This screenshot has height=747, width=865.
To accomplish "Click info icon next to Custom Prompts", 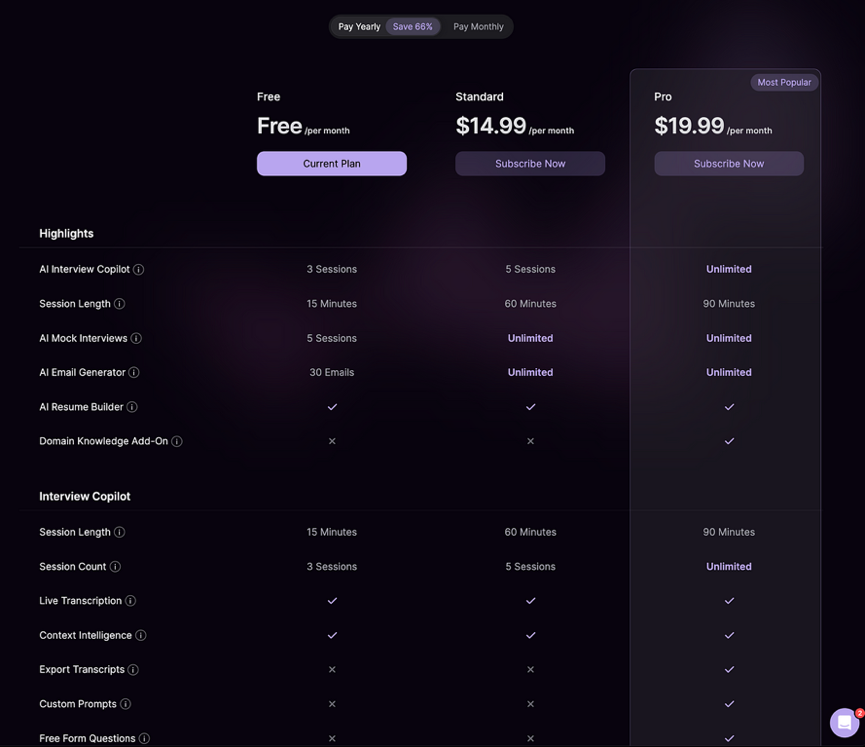I will click(125, 704).
